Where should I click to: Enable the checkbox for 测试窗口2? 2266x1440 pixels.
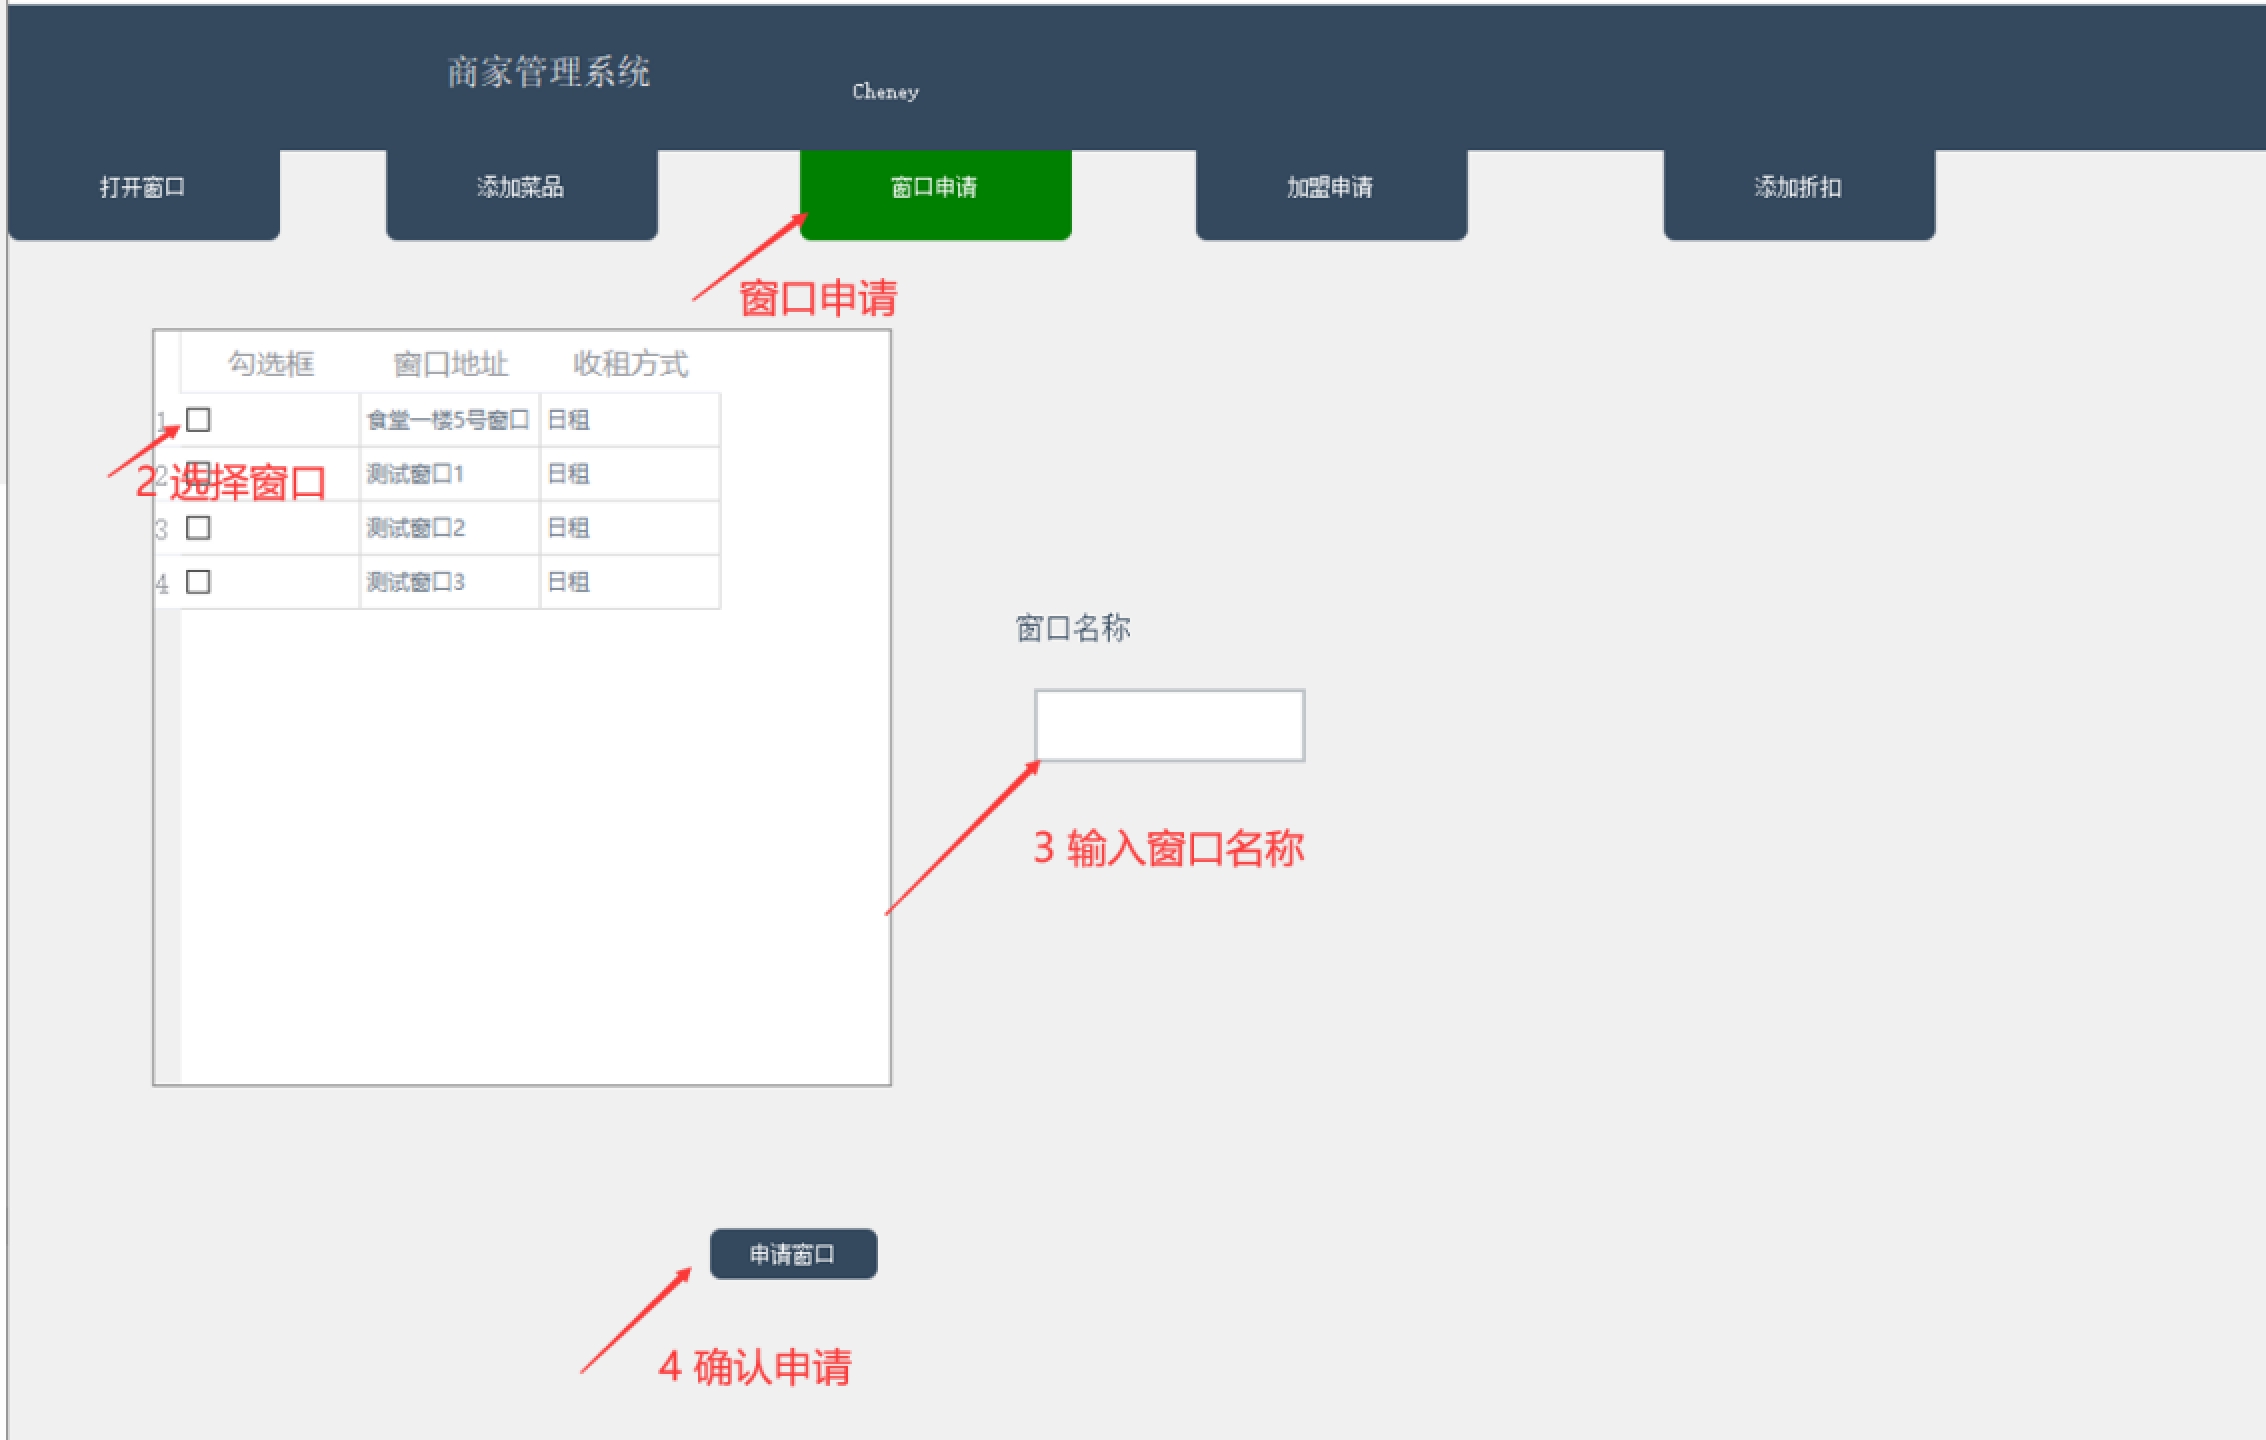tap(199, 528)
